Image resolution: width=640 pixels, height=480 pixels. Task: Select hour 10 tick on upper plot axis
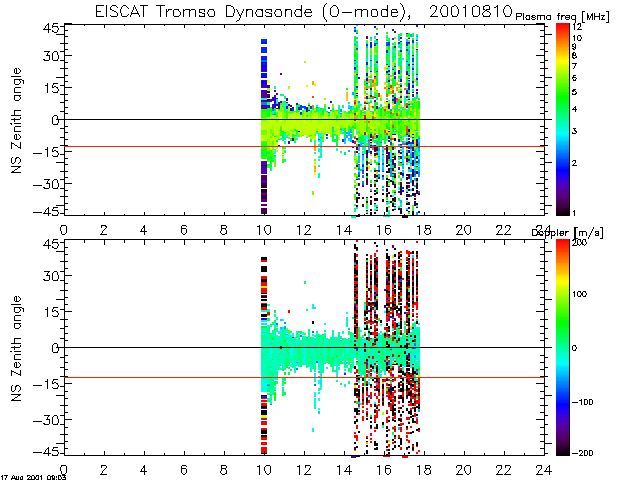pos(264,228)
